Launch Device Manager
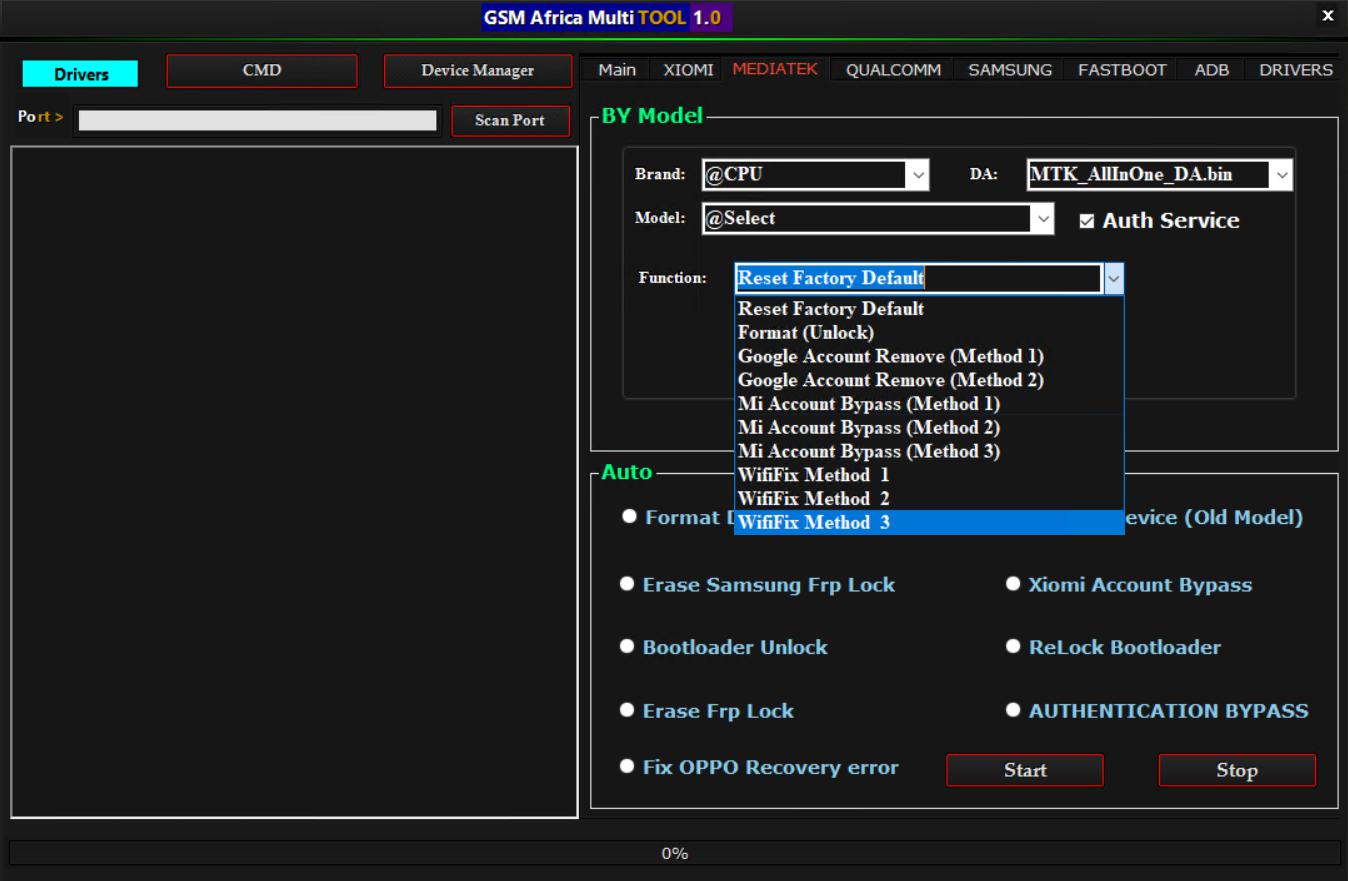Image resolution: width=1348 pixels, height=881 pixels. [477, 71]
